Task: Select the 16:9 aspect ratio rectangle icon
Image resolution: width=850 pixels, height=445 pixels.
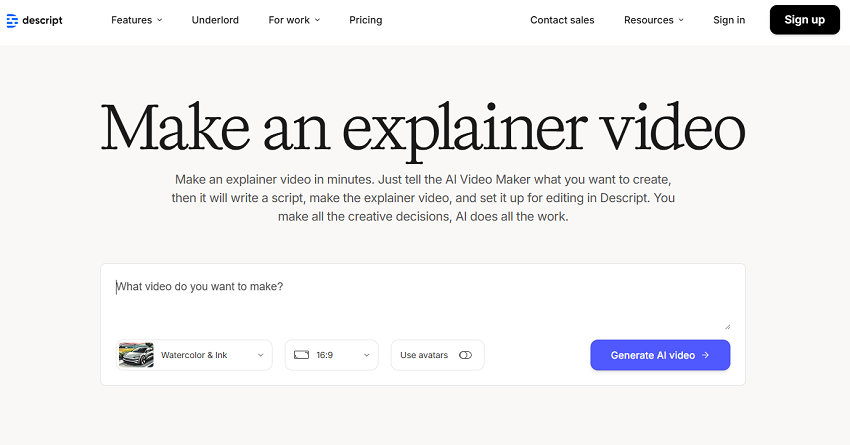Action: [301, 355]
